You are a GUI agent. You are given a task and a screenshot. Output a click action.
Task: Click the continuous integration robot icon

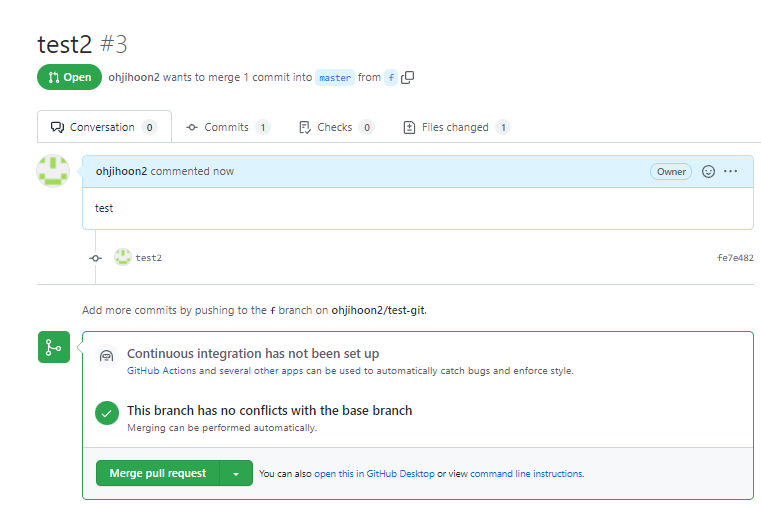106,357
